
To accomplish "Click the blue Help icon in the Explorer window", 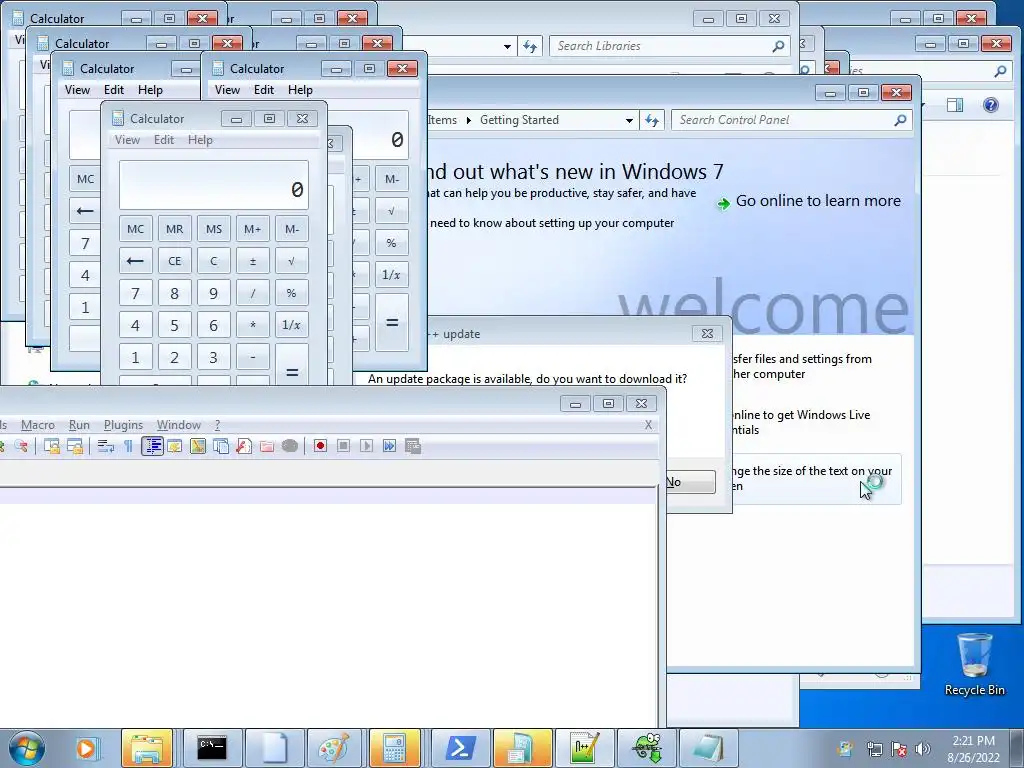I will click(x=991, y=104).
